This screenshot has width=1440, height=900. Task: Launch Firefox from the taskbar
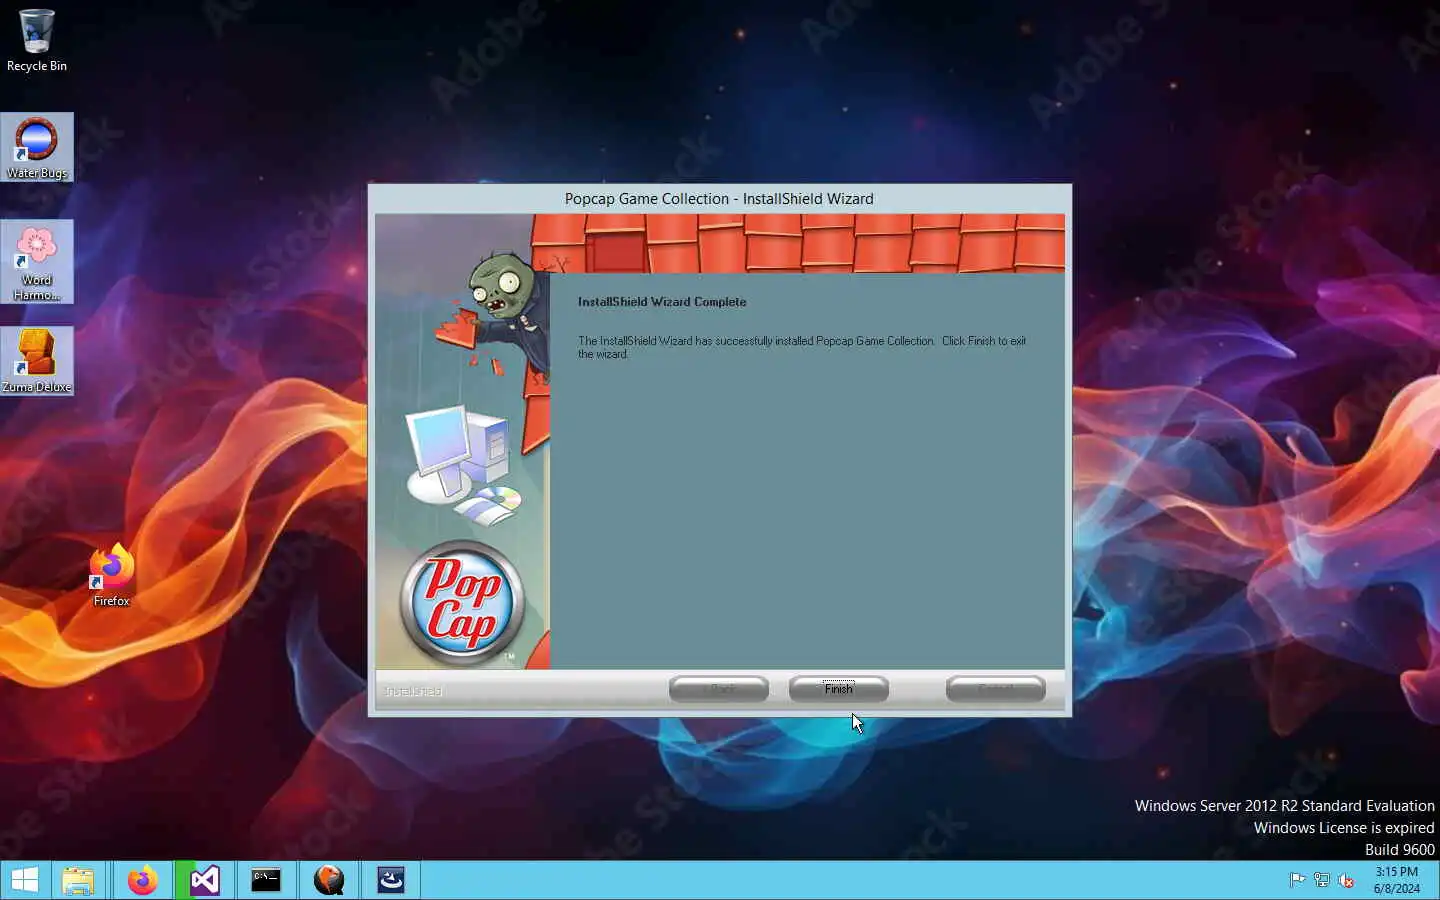(142, 880)
